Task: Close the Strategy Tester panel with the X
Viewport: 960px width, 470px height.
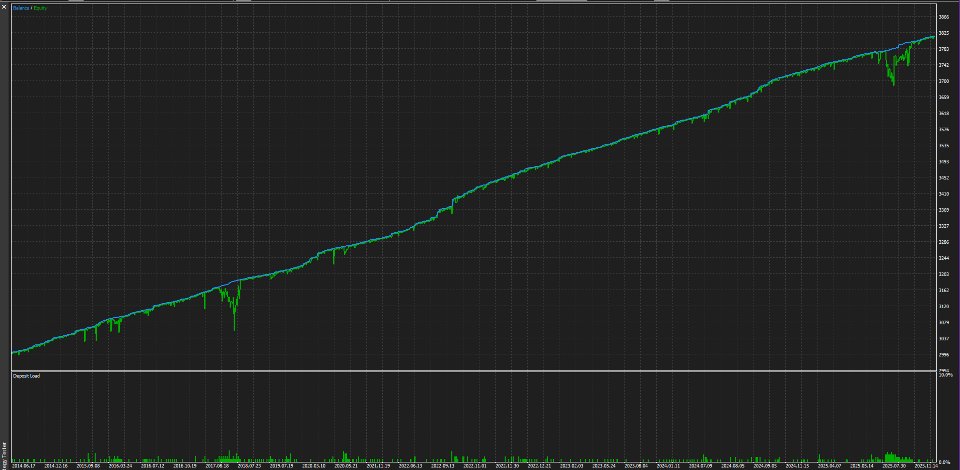Action: pyautogui.click(x=4, y=7)
